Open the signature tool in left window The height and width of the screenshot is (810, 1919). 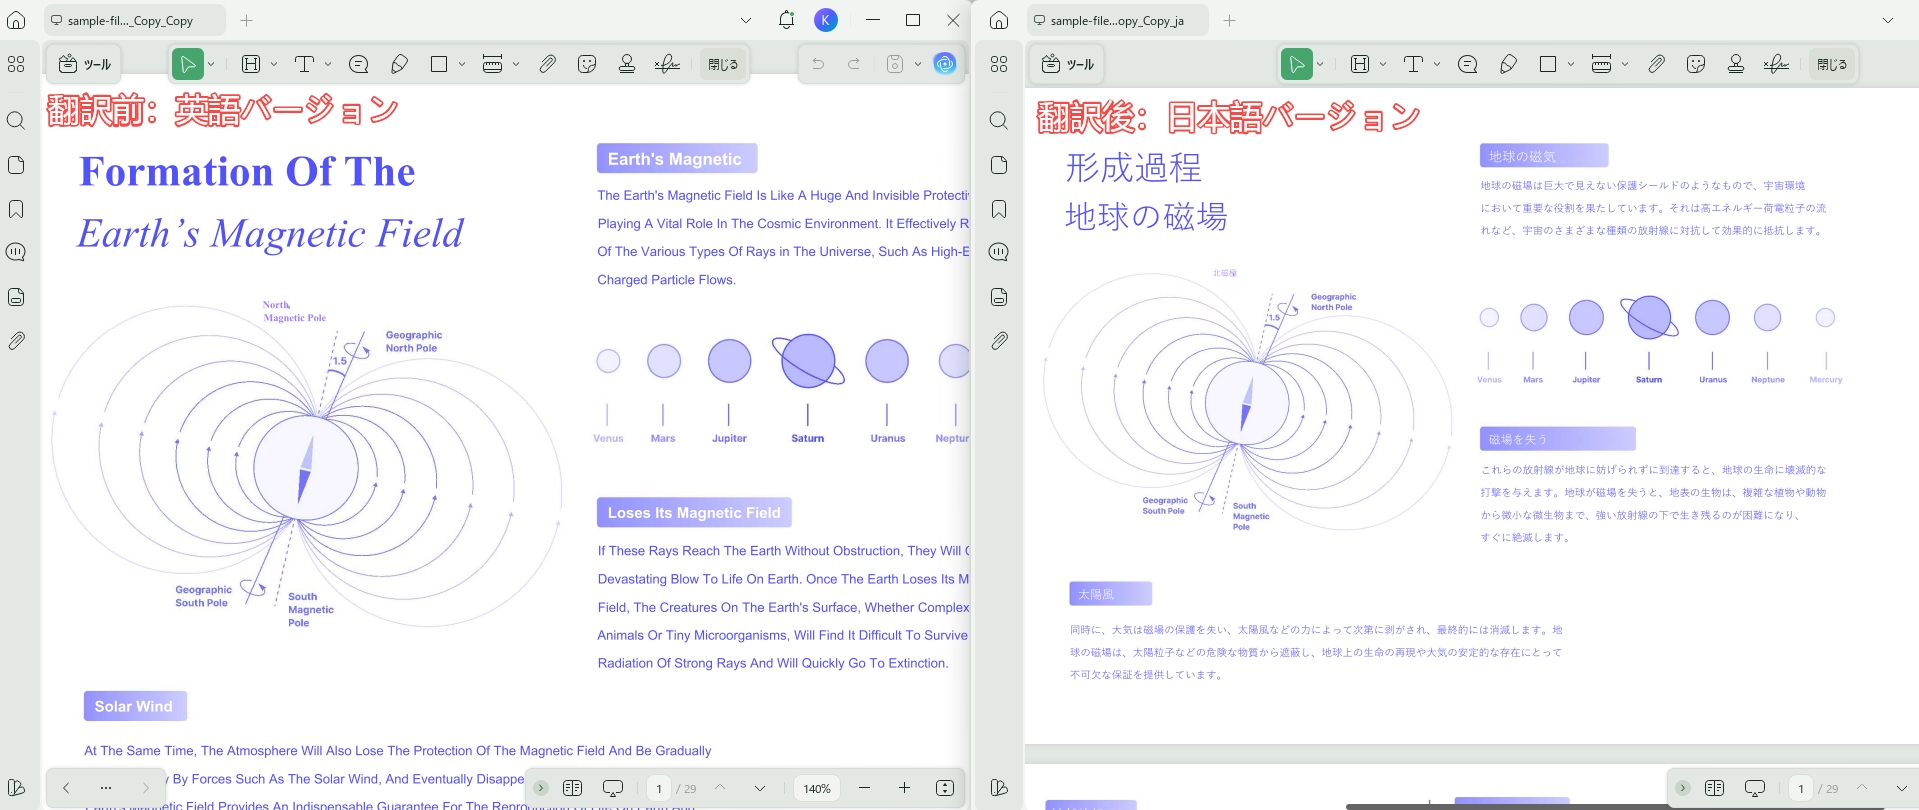[667, 64]
